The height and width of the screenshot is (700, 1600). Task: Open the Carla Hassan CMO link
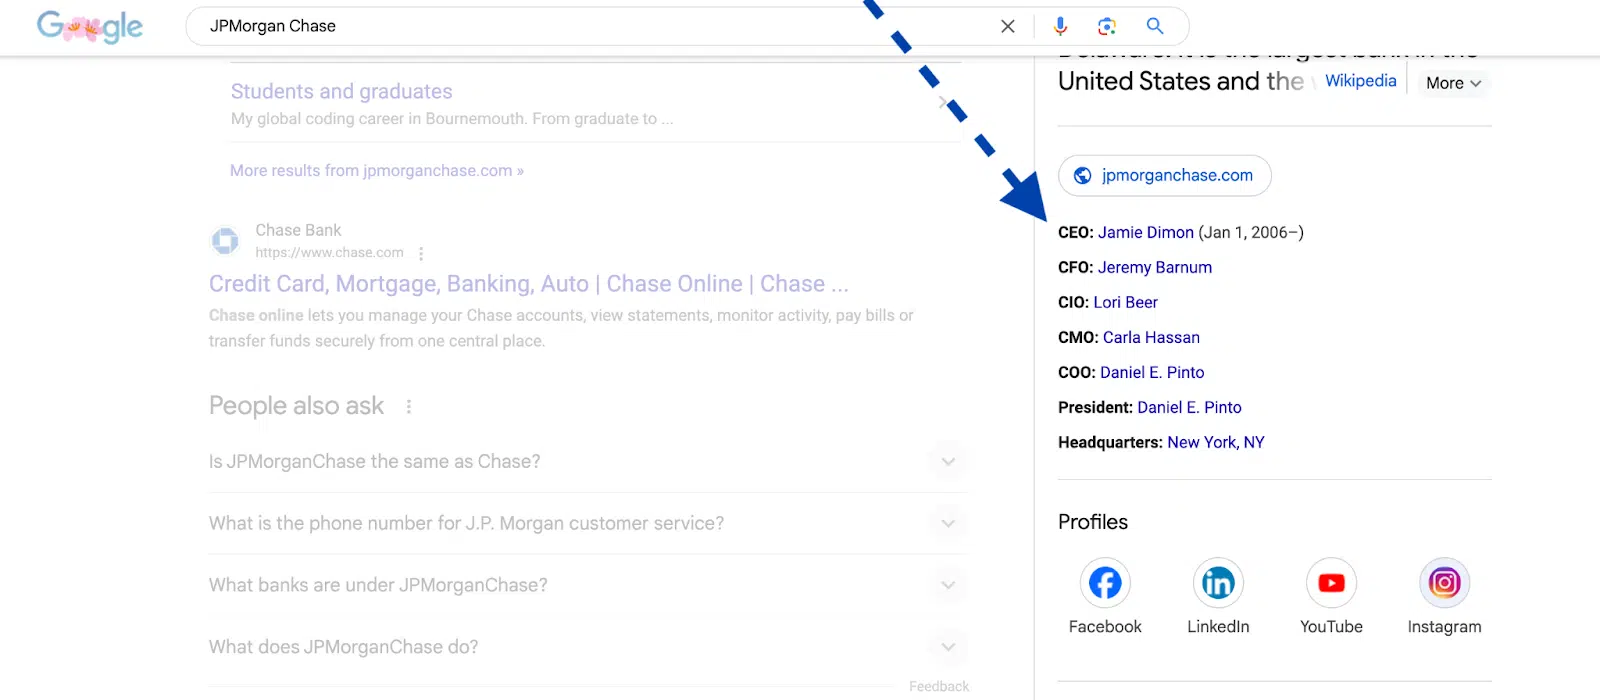tap(1151, 338)
